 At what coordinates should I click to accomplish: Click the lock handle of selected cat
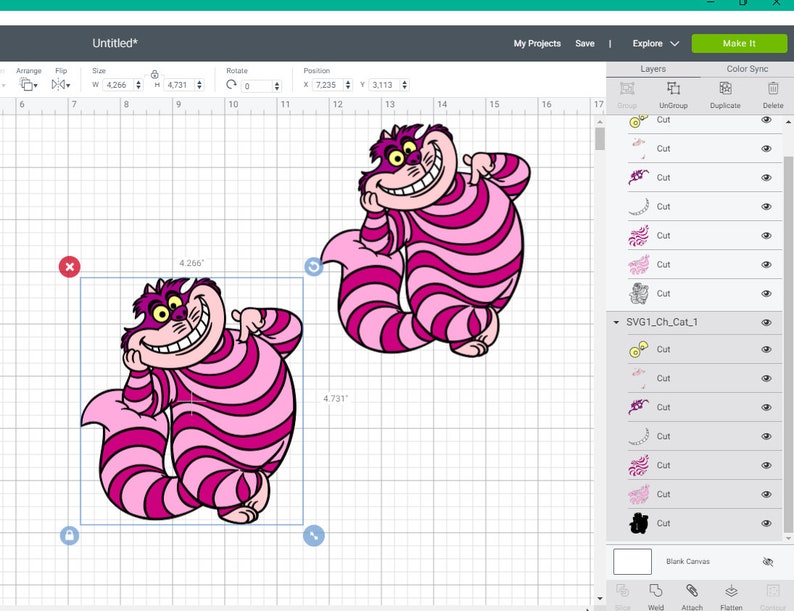click(x=69, y=535)
